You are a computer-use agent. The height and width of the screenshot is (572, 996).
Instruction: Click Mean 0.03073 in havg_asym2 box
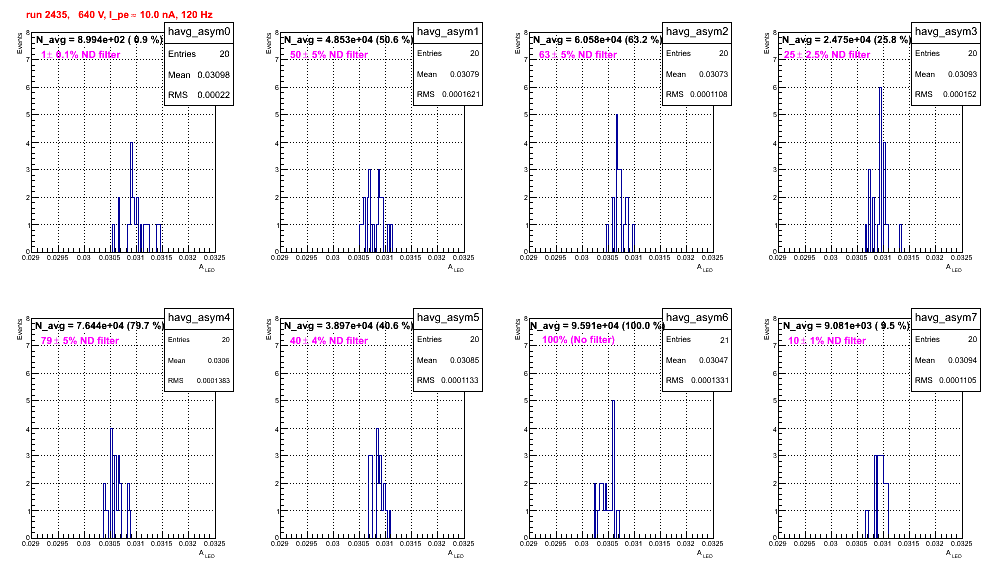point(697,74)
